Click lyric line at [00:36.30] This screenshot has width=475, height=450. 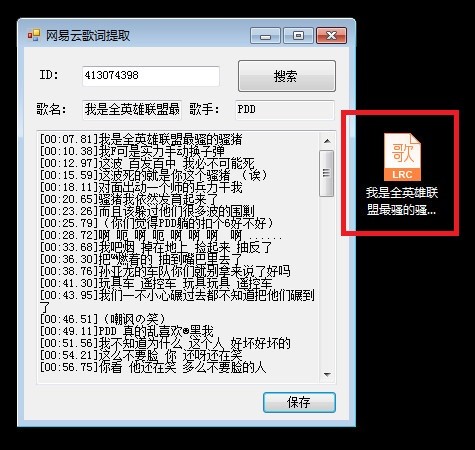pos(141,259)
